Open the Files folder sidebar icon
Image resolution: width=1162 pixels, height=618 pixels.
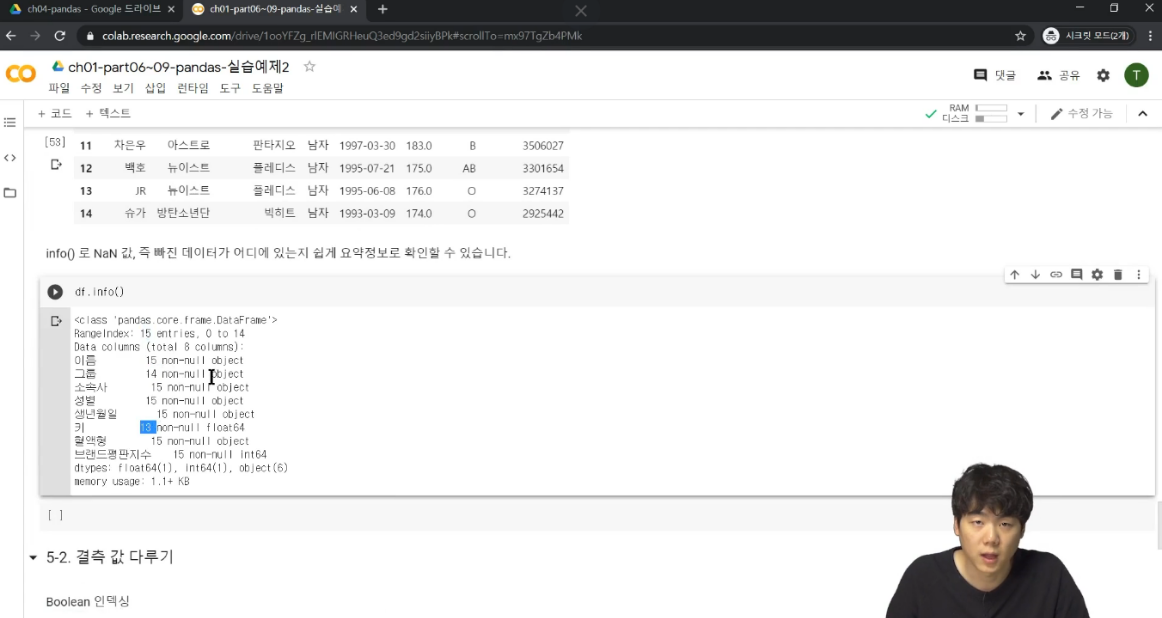(x=10, y=193)
